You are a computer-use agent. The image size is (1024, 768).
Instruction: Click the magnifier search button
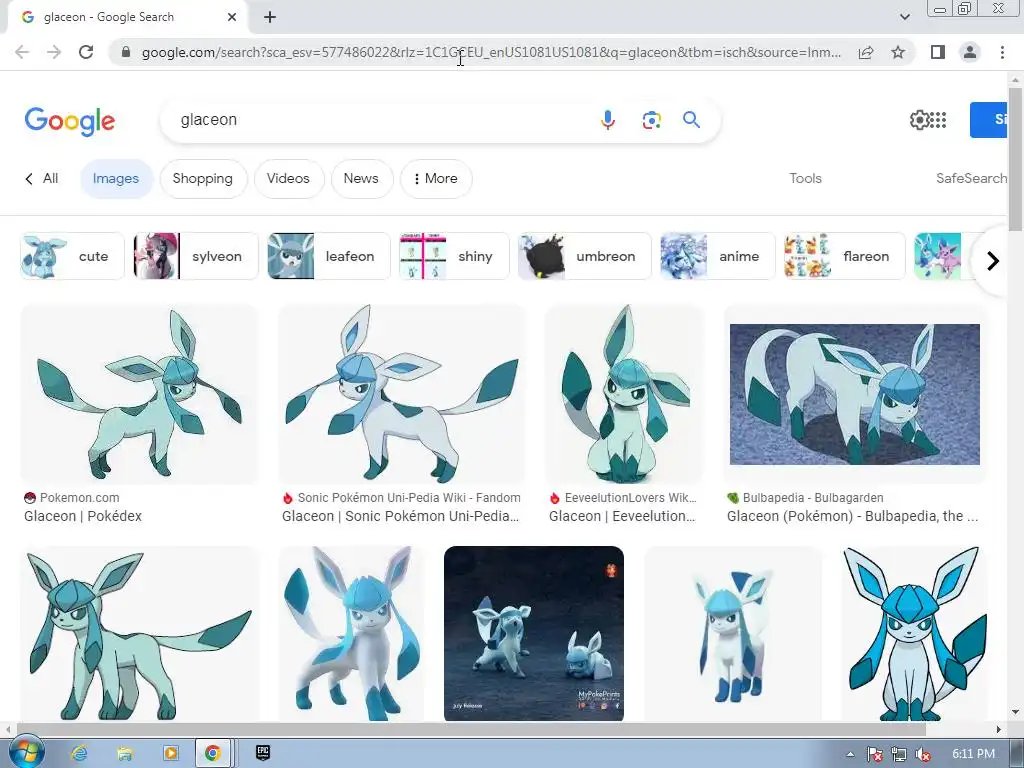point(692,120)
